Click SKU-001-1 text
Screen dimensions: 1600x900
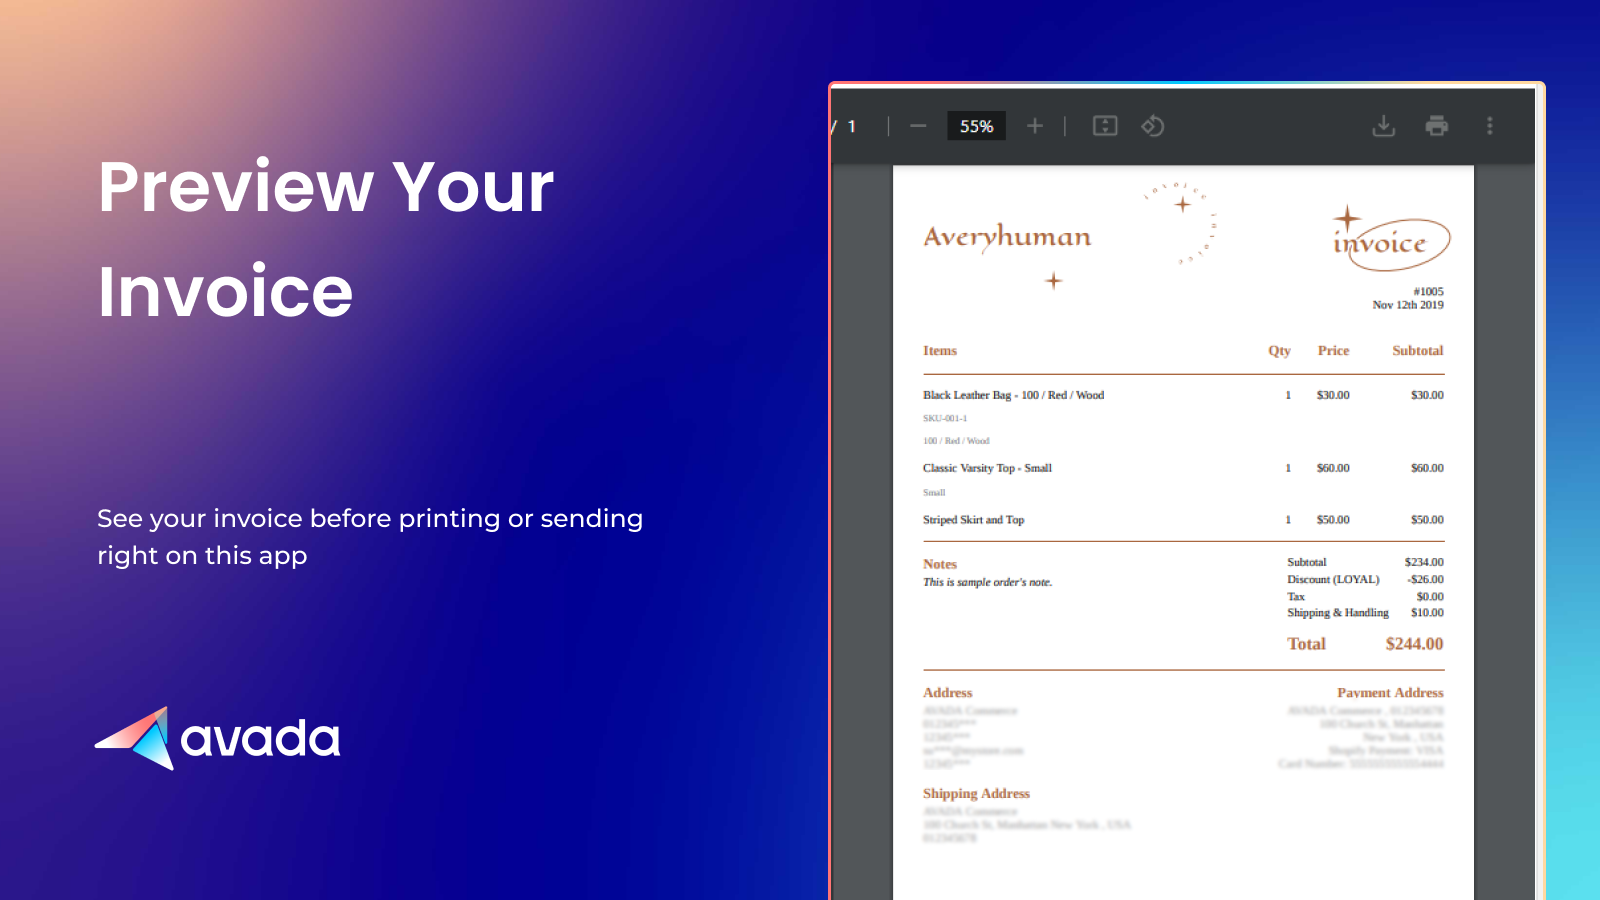point(945,419)
